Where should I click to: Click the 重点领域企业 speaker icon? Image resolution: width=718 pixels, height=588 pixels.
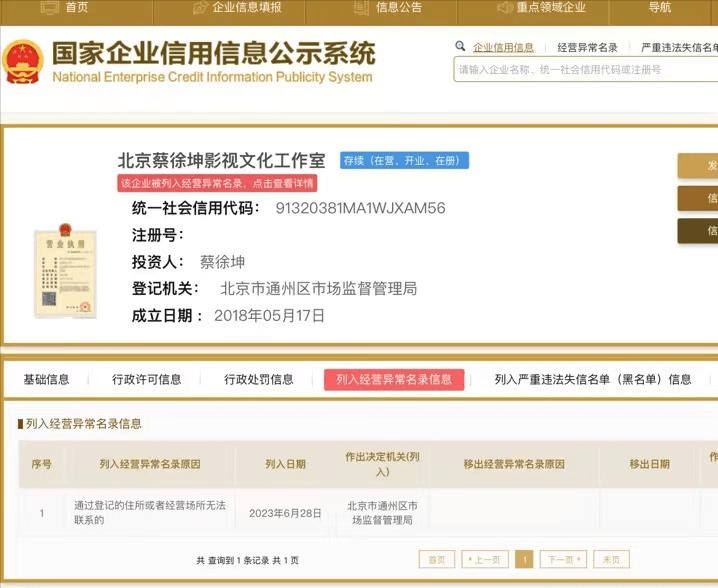(505, 7)
